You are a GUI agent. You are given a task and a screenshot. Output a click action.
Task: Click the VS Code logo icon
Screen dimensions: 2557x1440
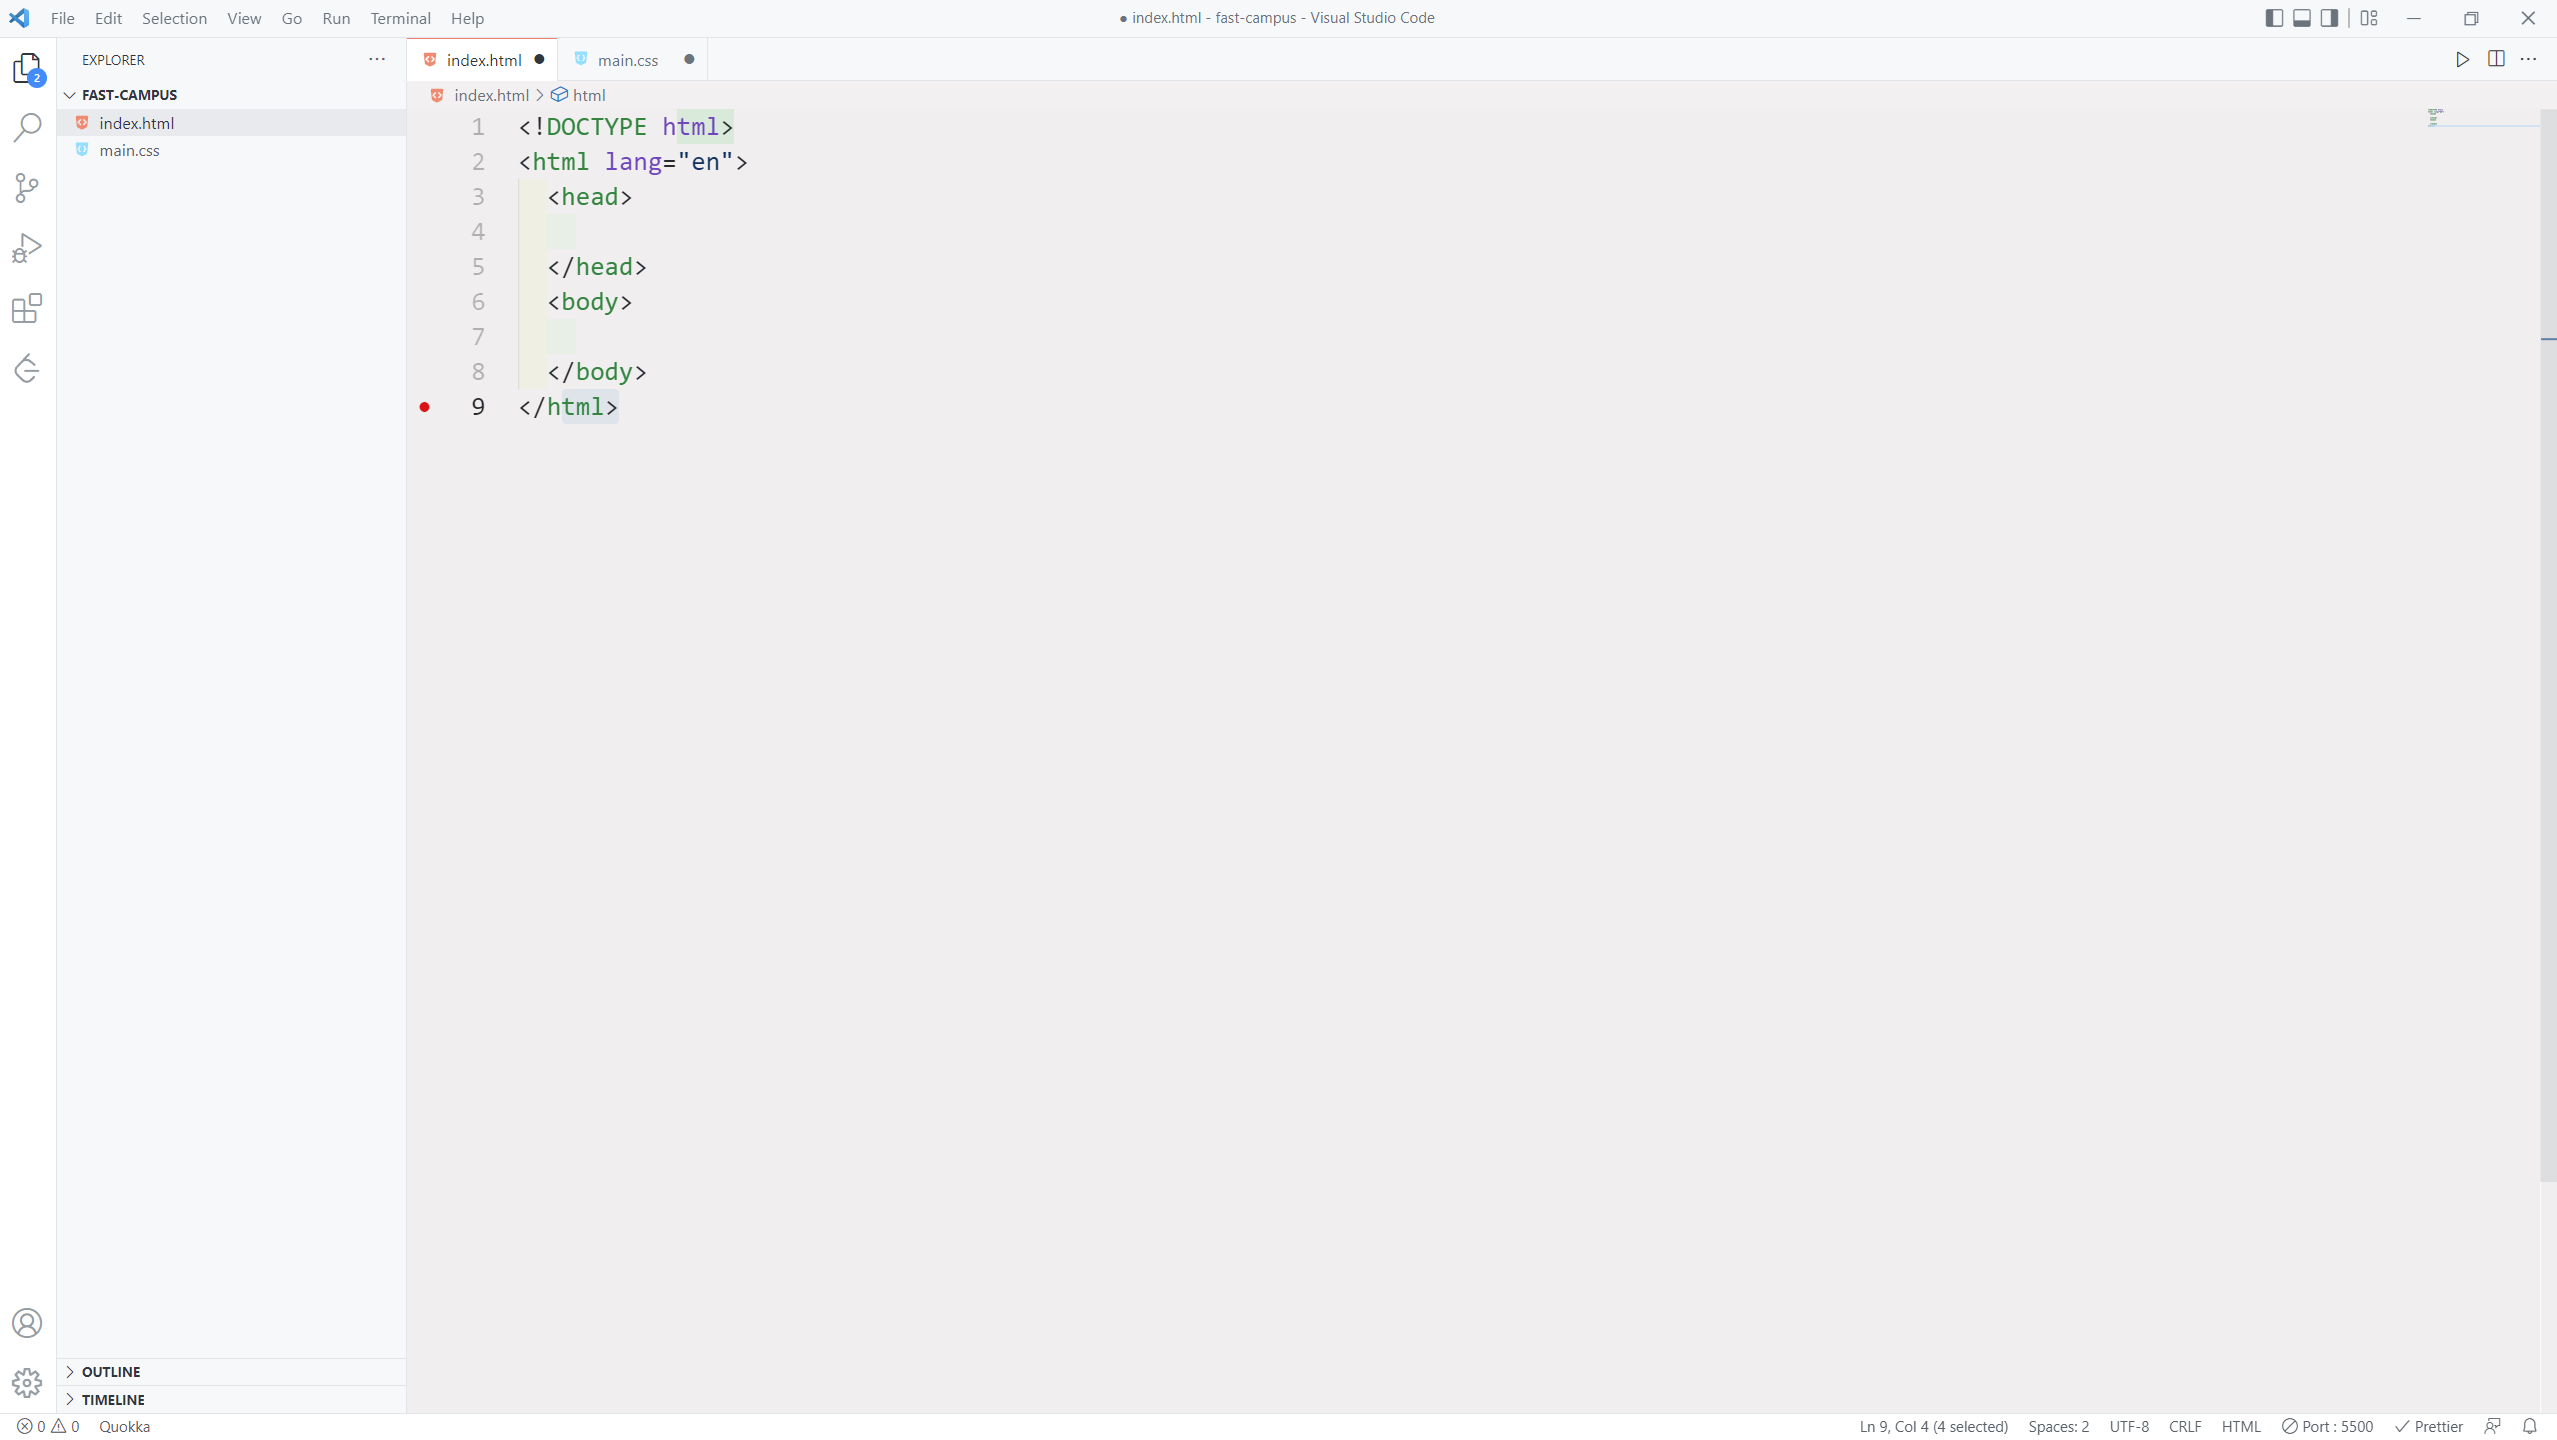coord(19,18)
